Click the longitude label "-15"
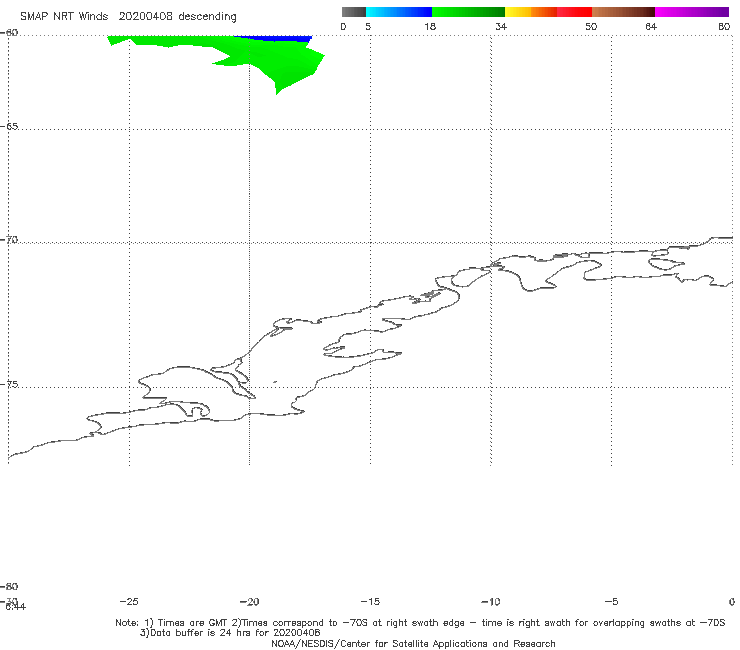The image size is (740, 650). (x=370, y=602)
